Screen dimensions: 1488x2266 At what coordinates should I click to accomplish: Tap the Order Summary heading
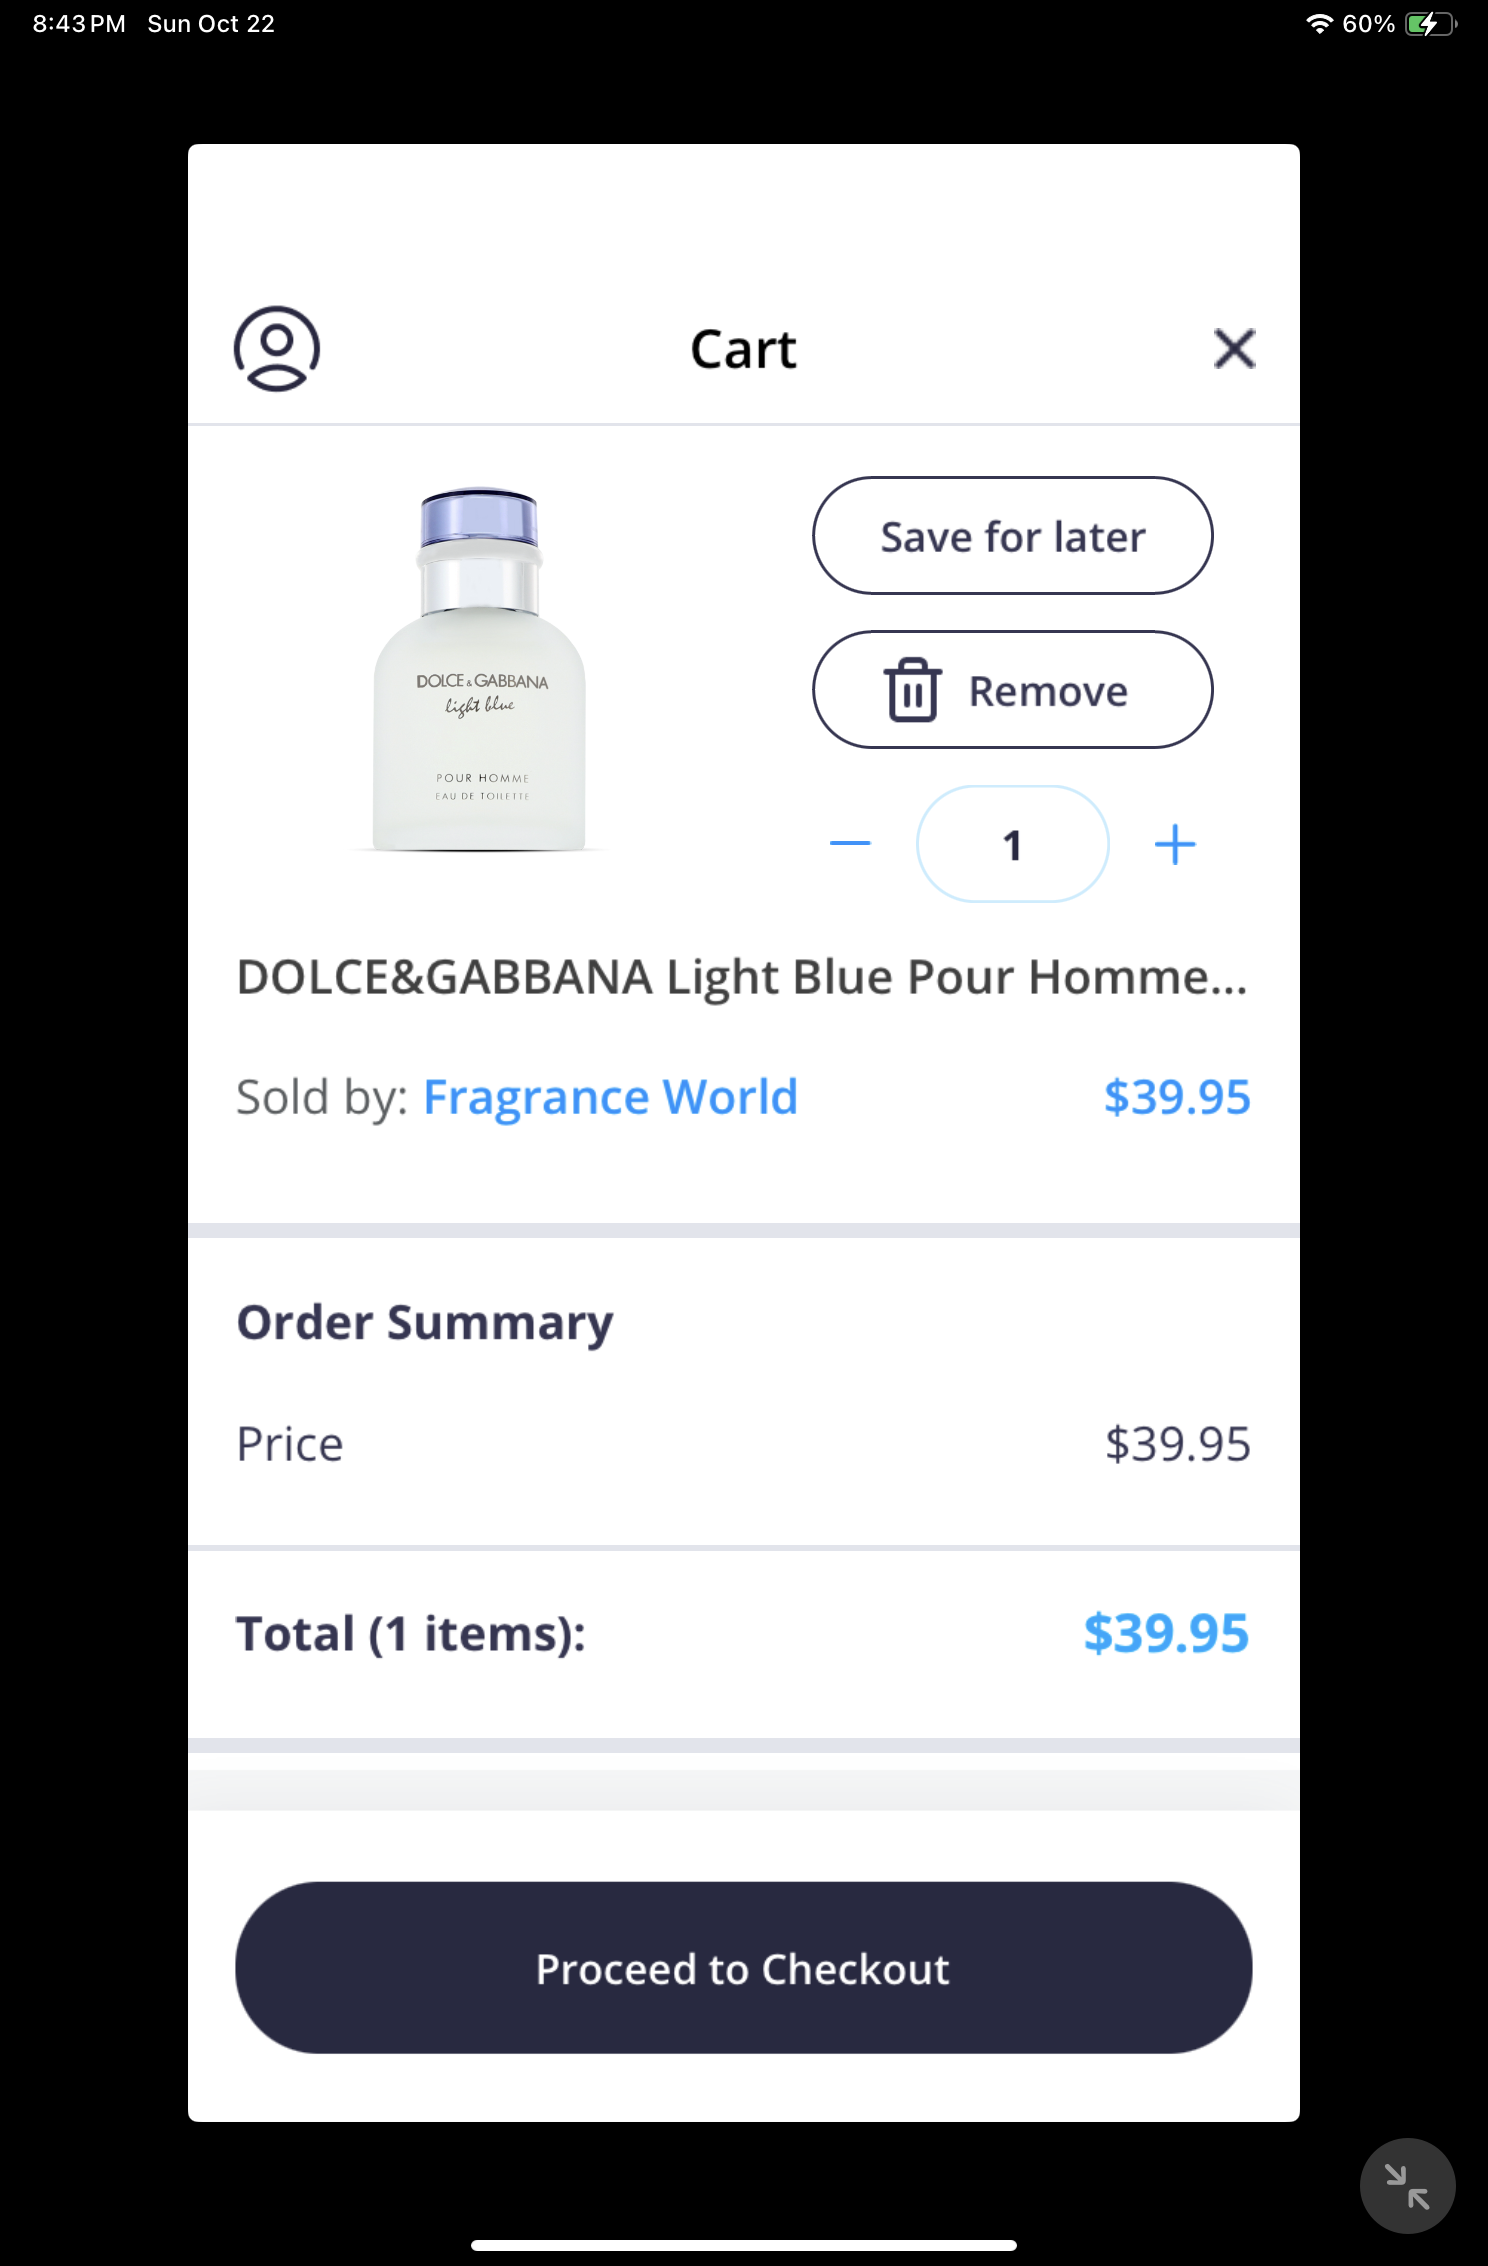tap(425, 1322)
